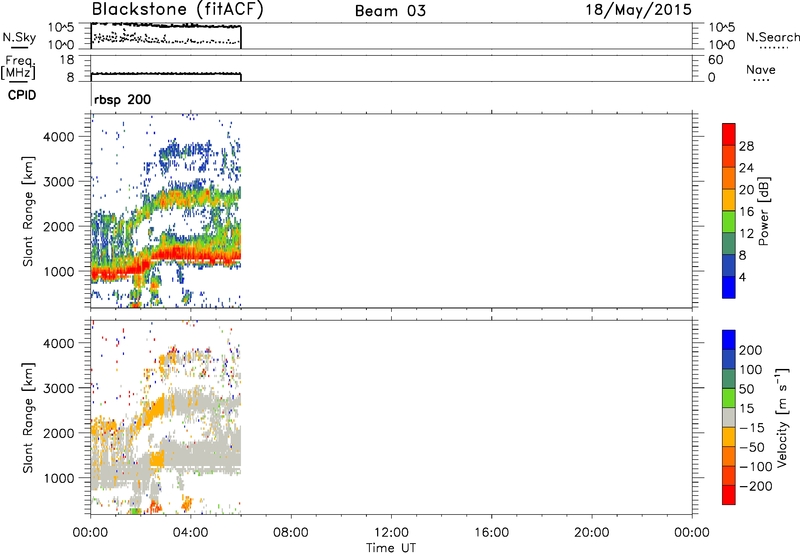Select the "-200" value on velocity colorbar
800x554 pixels.
coord(756,486)
